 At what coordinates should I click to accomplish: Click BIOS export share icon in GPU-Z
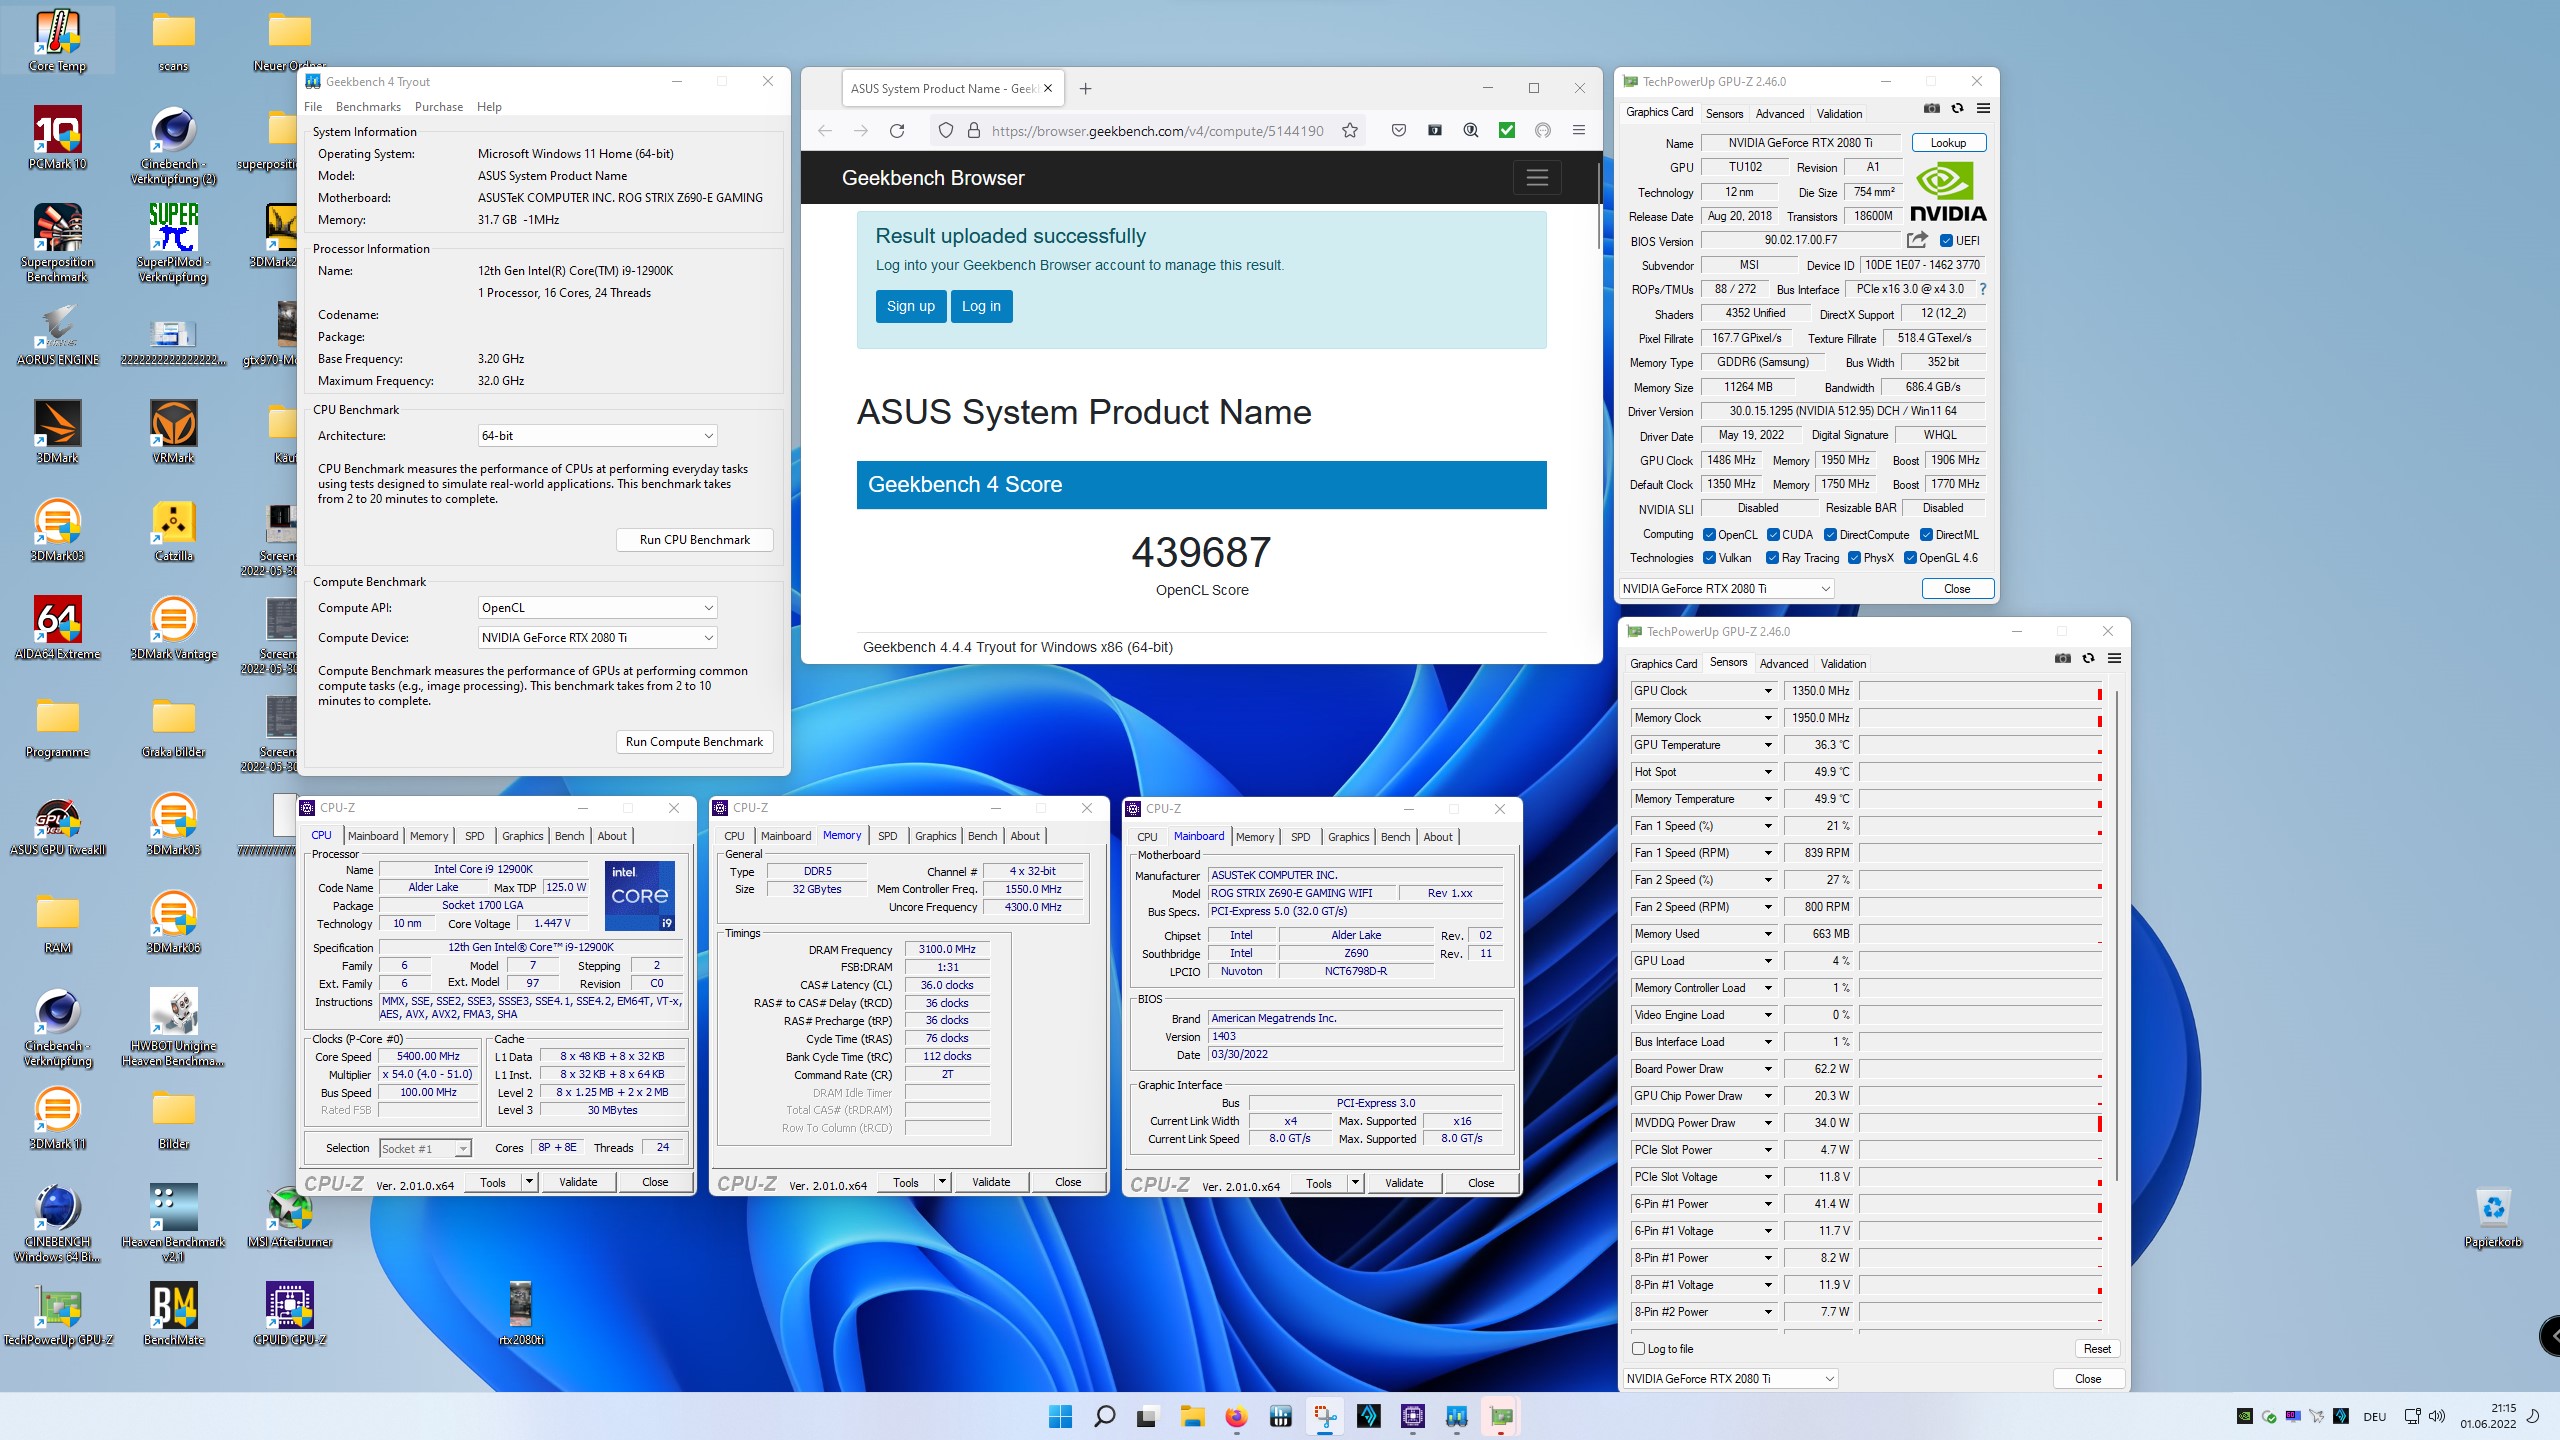click(1917, 240)
